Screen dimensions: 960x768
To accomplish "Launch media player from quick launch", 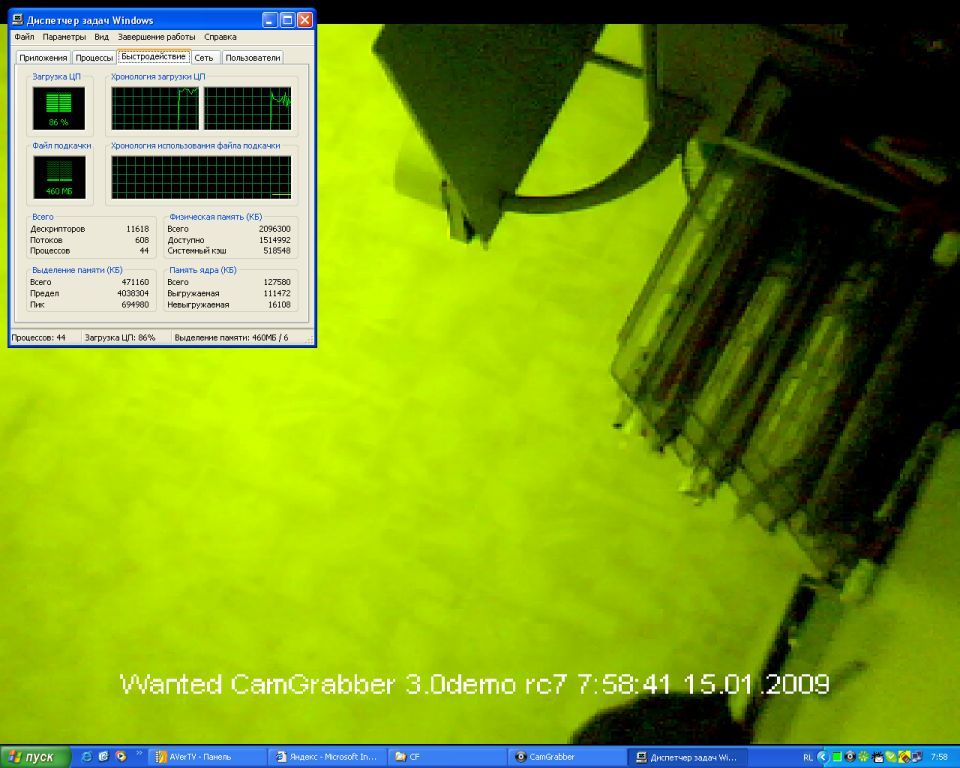I will click(x=120, y=757).
